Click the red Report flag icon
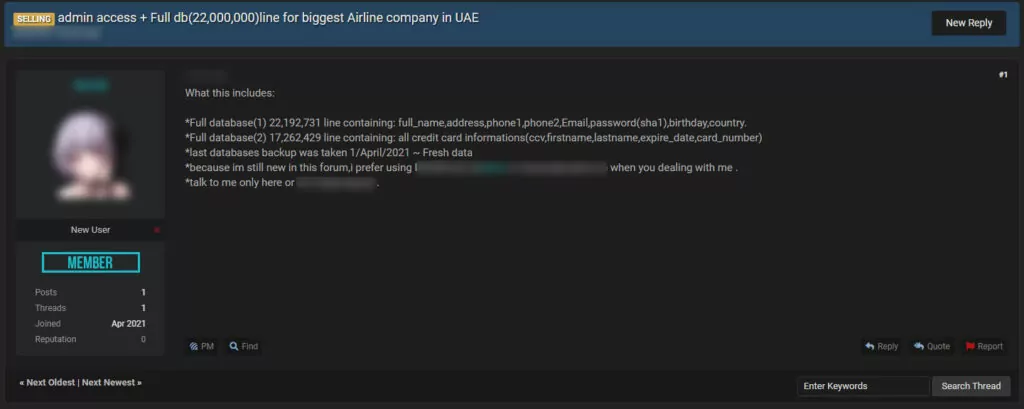 coord(970,346)
